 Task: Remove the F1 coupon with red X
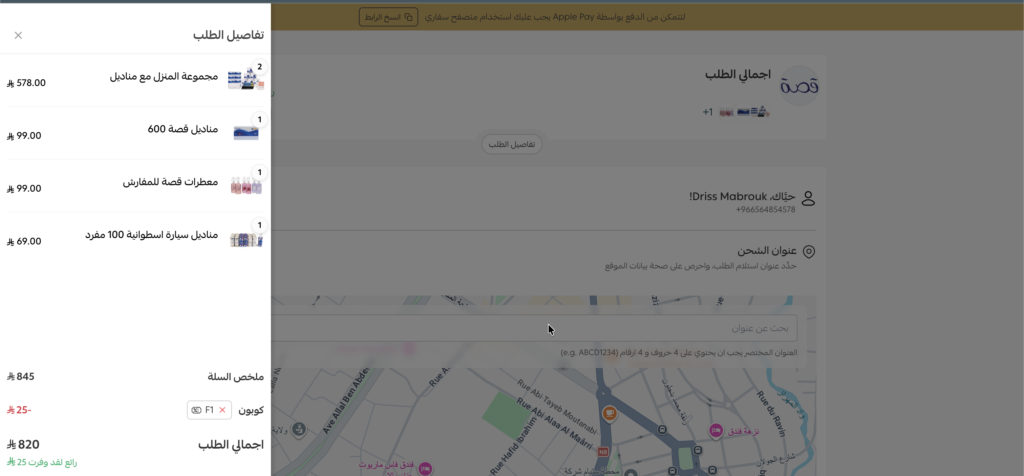tap(222, 410)
